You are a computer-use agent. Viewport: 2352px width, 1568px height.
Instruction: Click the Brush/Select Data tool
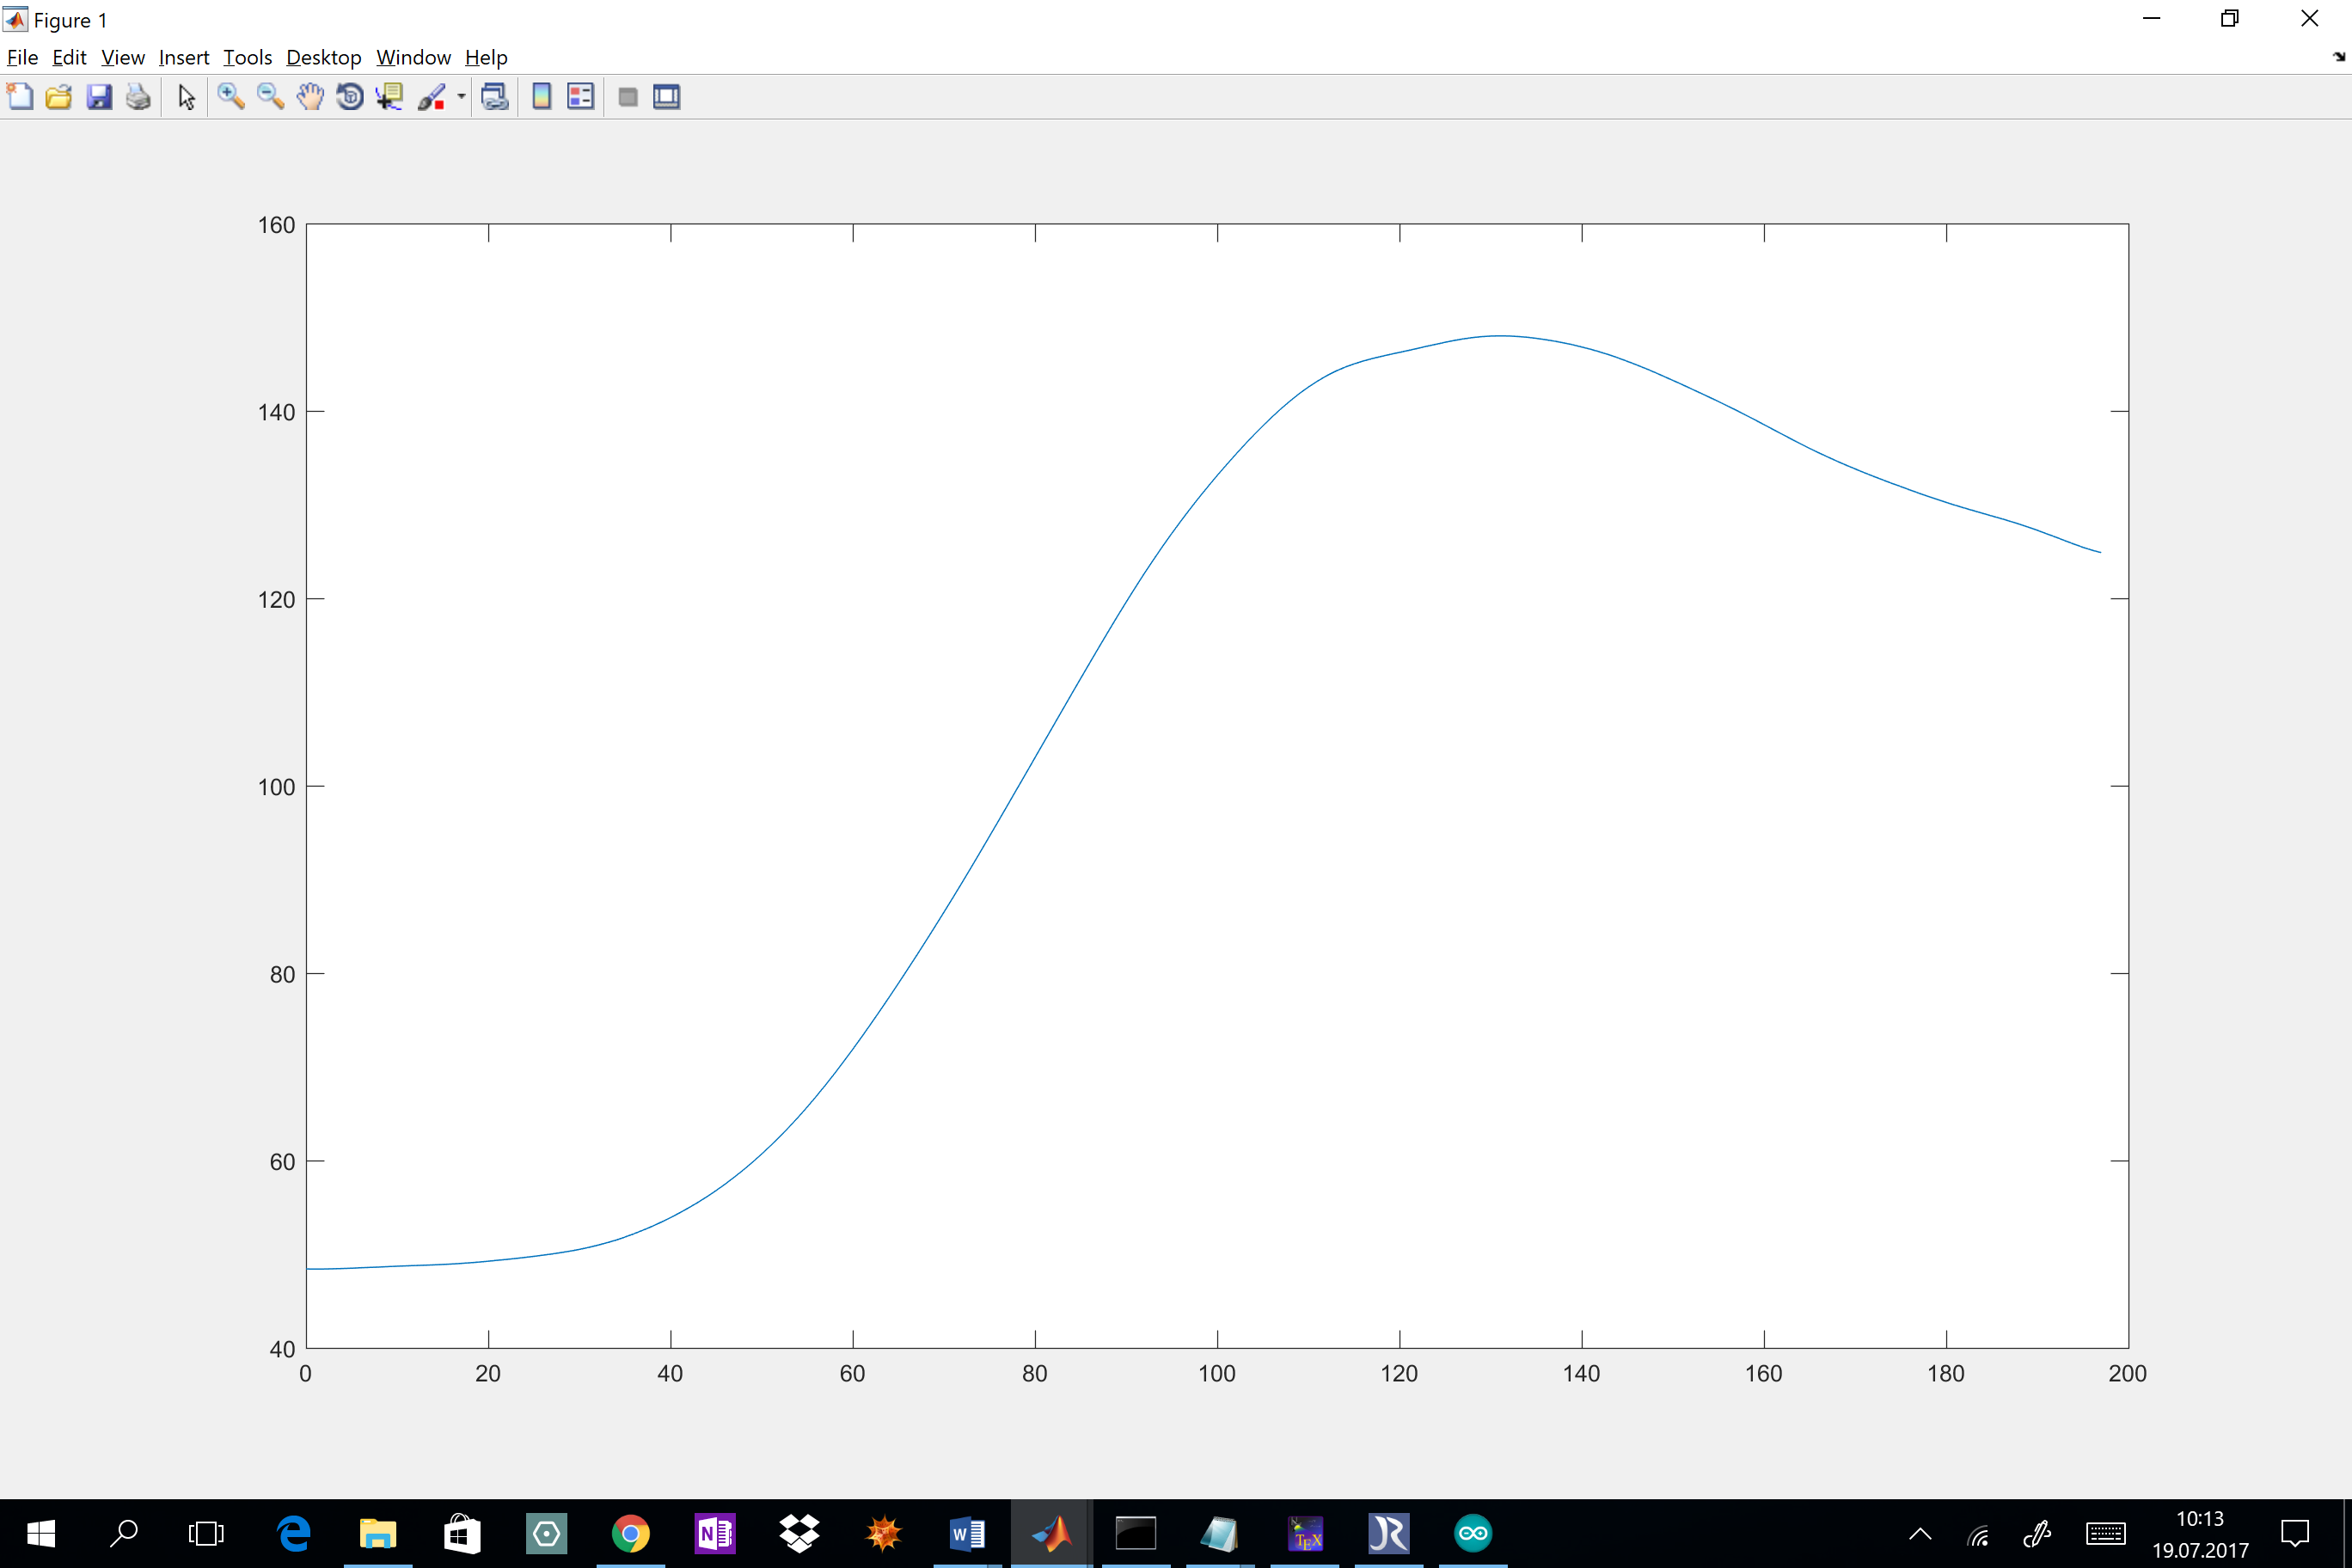pyautogui.click(x=432, y=97)
